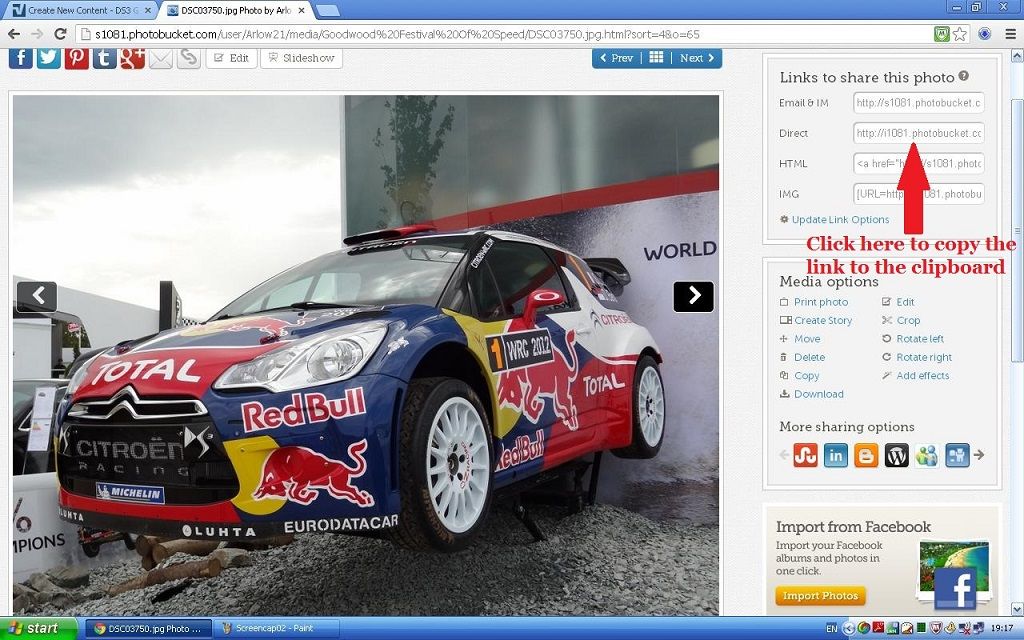Click the EN language indicator

[x=831, y=628]
